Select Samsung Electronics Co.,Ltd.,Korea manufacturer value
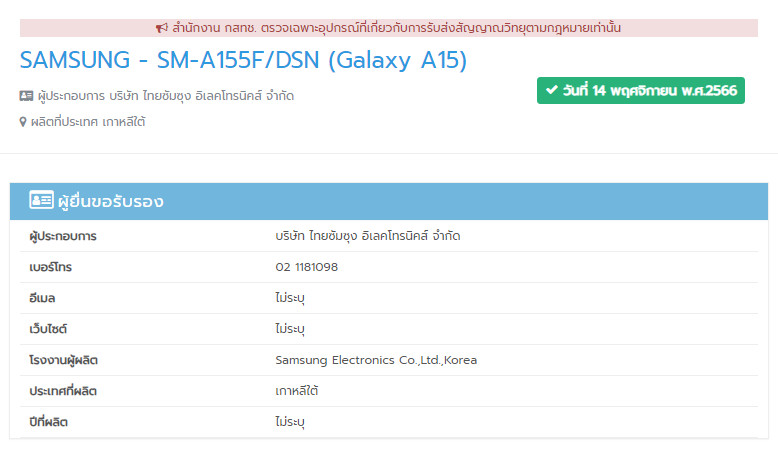The width and height of the screenshot is (778, 455). [375, 360]
